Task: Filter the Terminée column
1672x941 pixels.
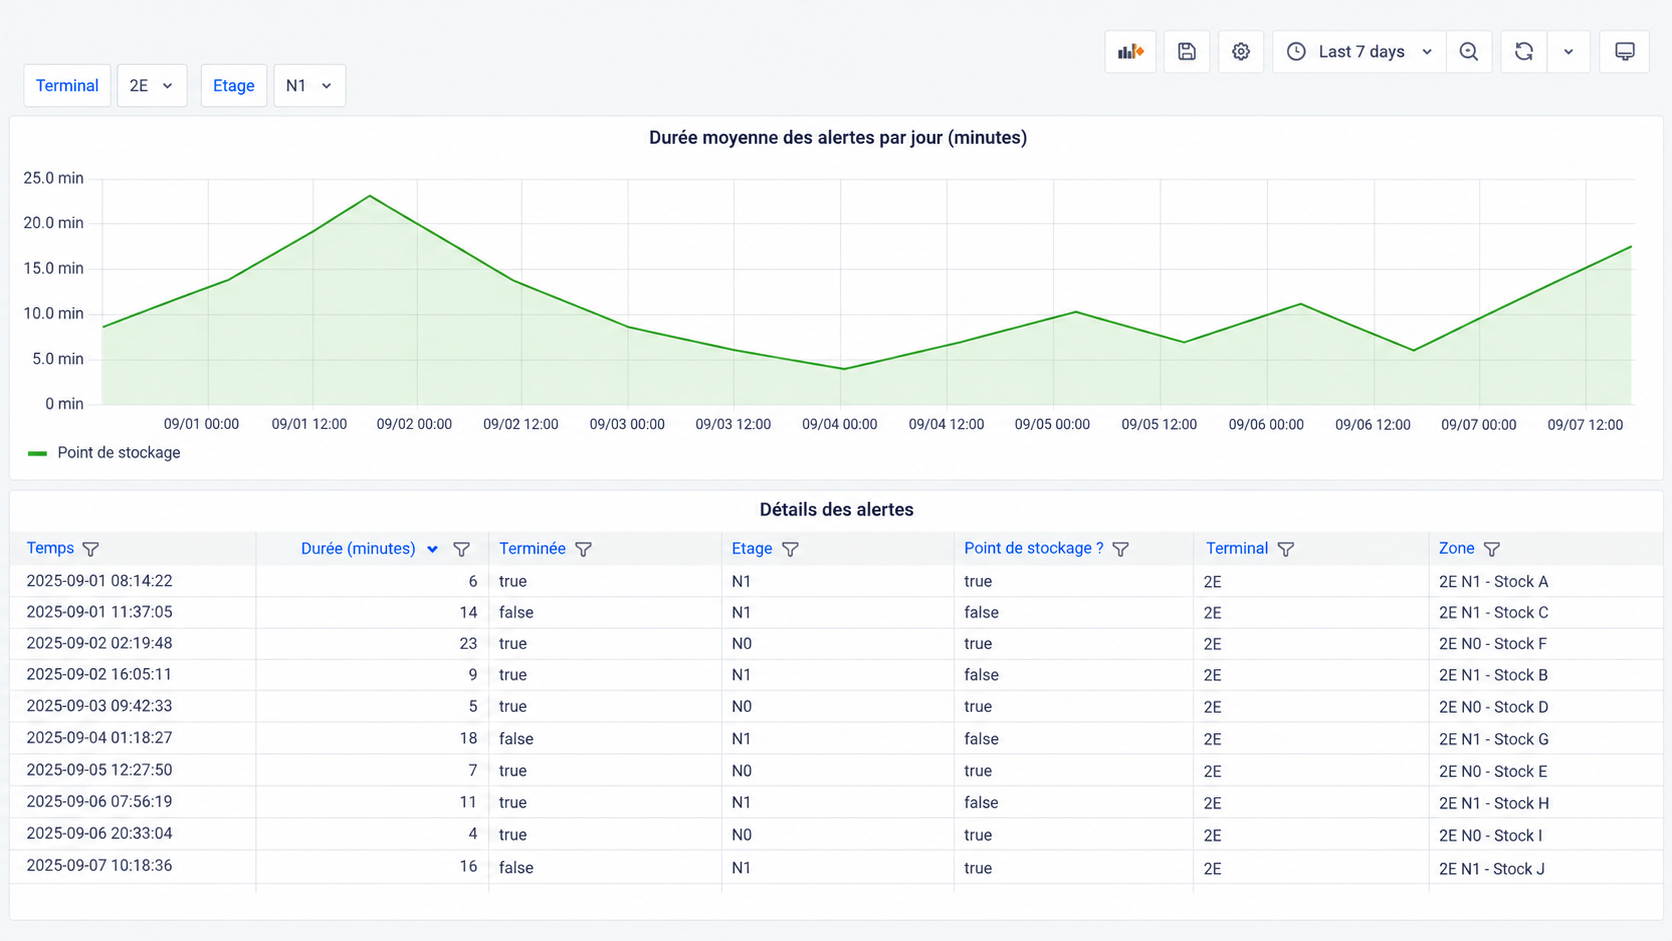Action: coord(583,549)
